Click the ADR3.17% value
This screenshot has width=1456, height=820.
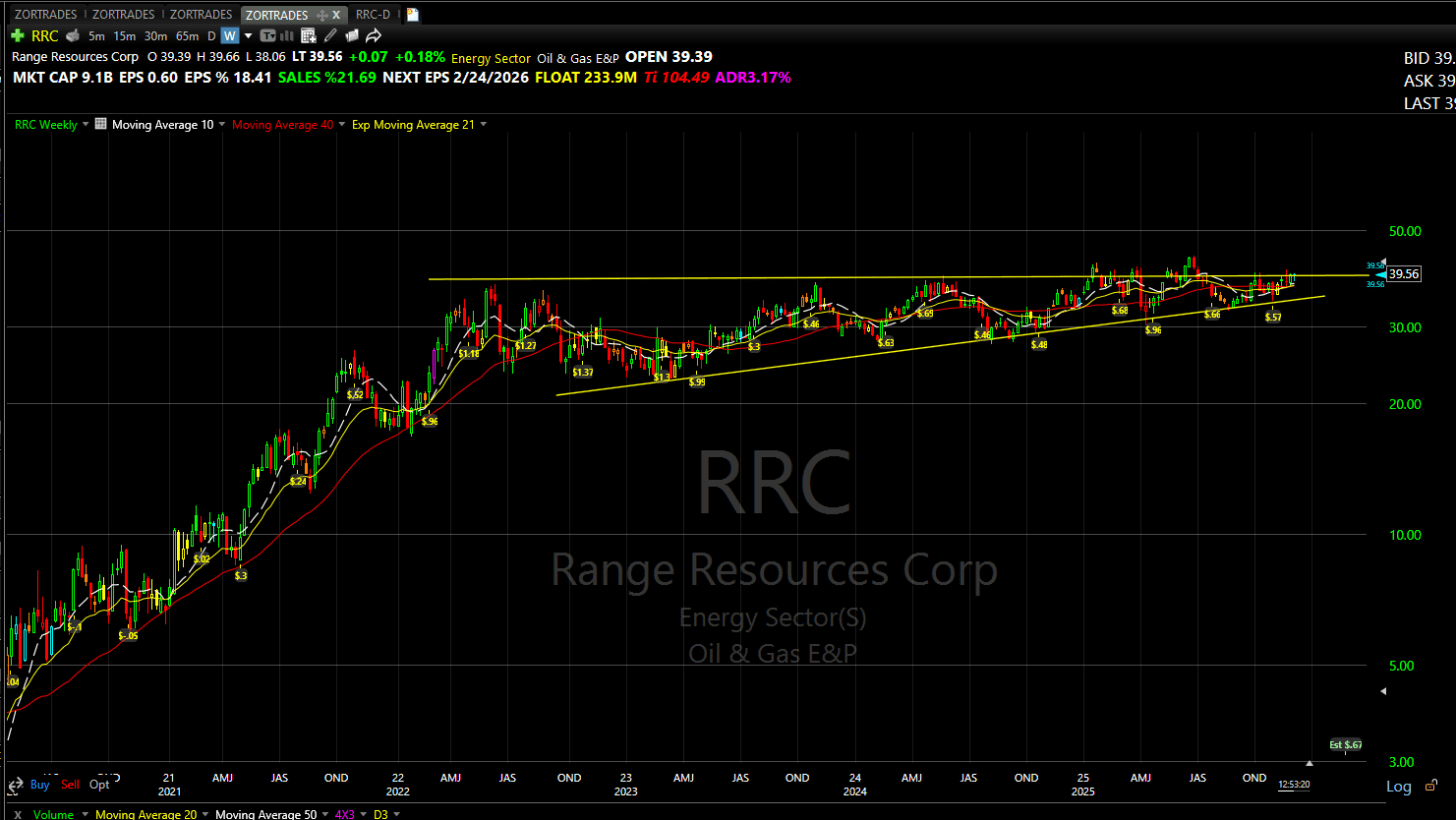(x=751, y=77)
